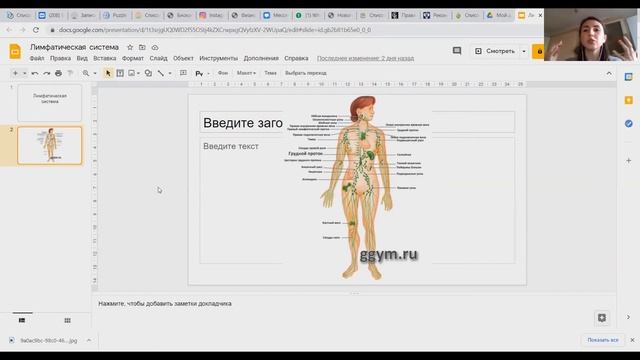Open Calendar side panel icon

pyautogui.click(x=629, y=77)
